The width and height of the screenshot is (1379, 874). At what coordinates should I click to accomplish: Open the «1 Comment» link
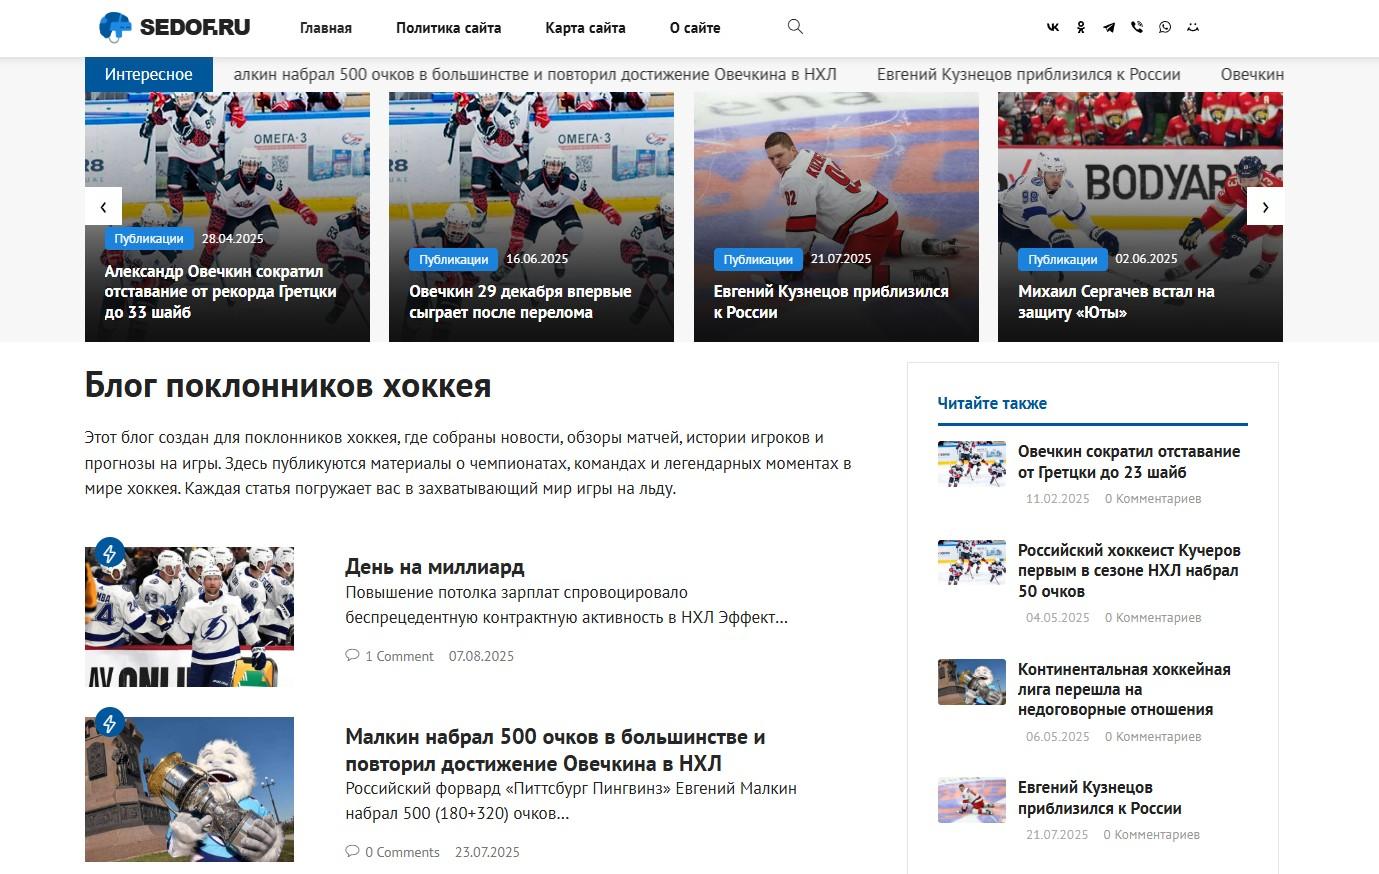[x=399, y=656]
